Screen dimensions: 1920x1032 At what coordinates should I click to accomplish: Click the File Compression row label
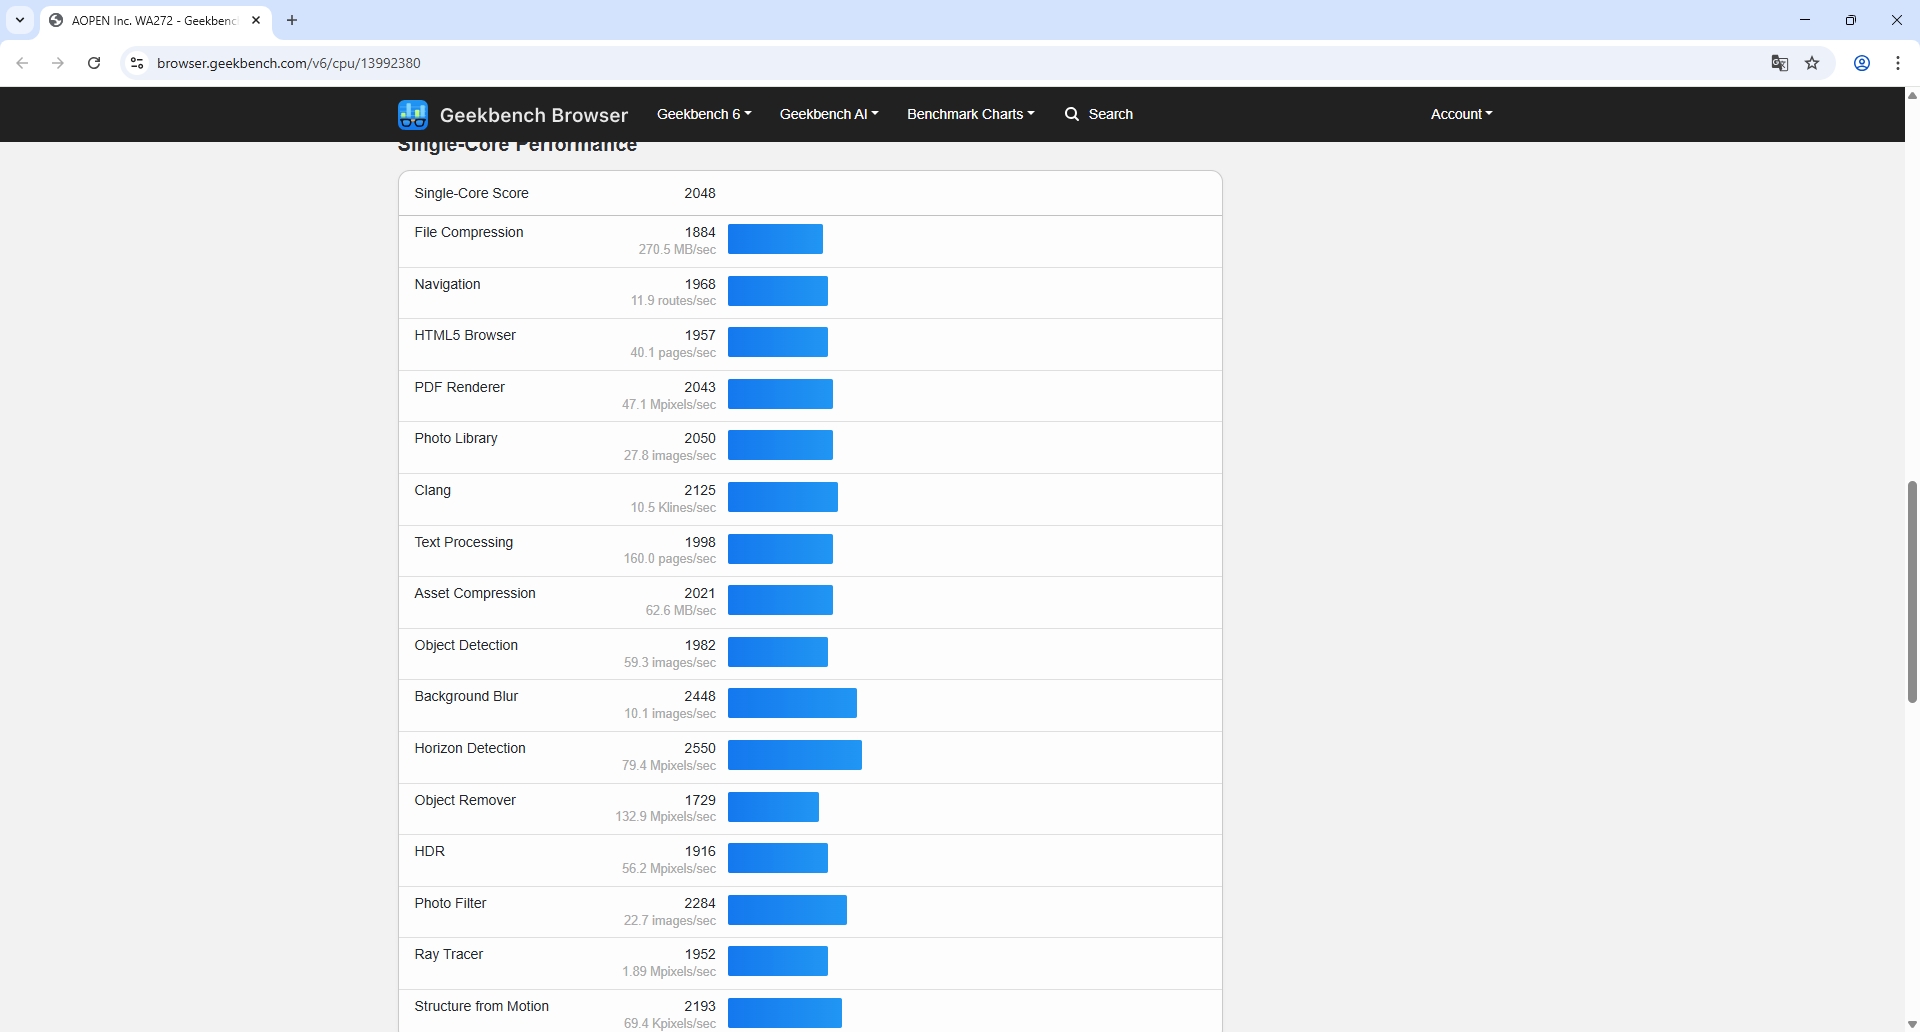click(469, 232)
